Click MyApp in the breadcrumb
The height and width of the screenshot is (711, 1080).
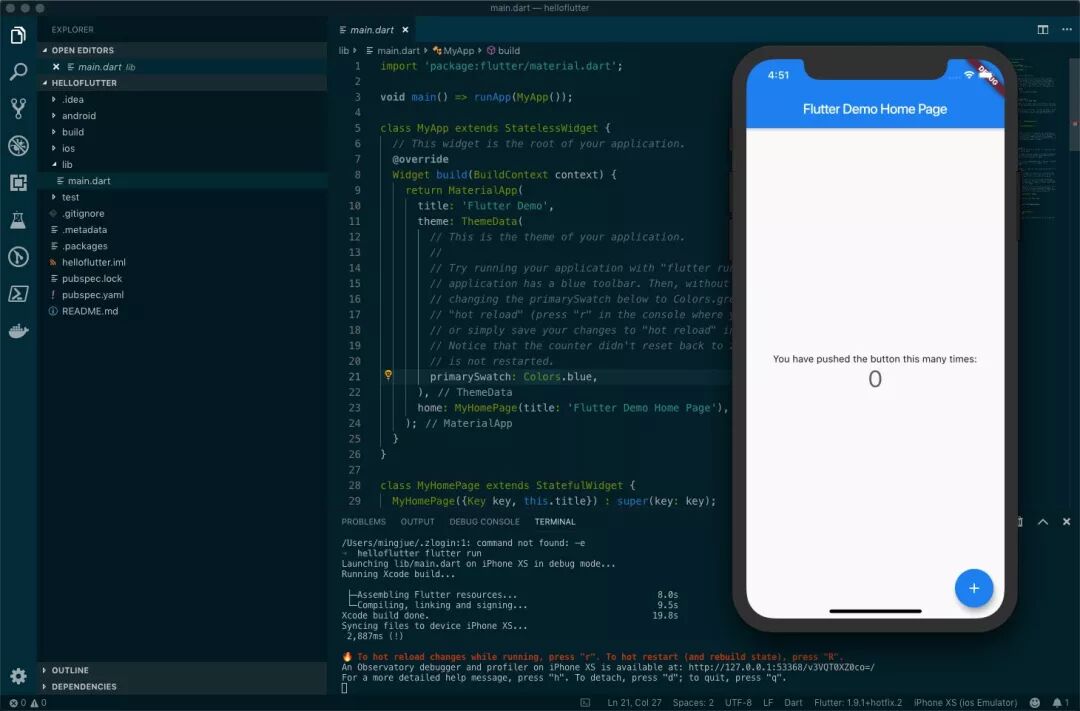(454, 50)
